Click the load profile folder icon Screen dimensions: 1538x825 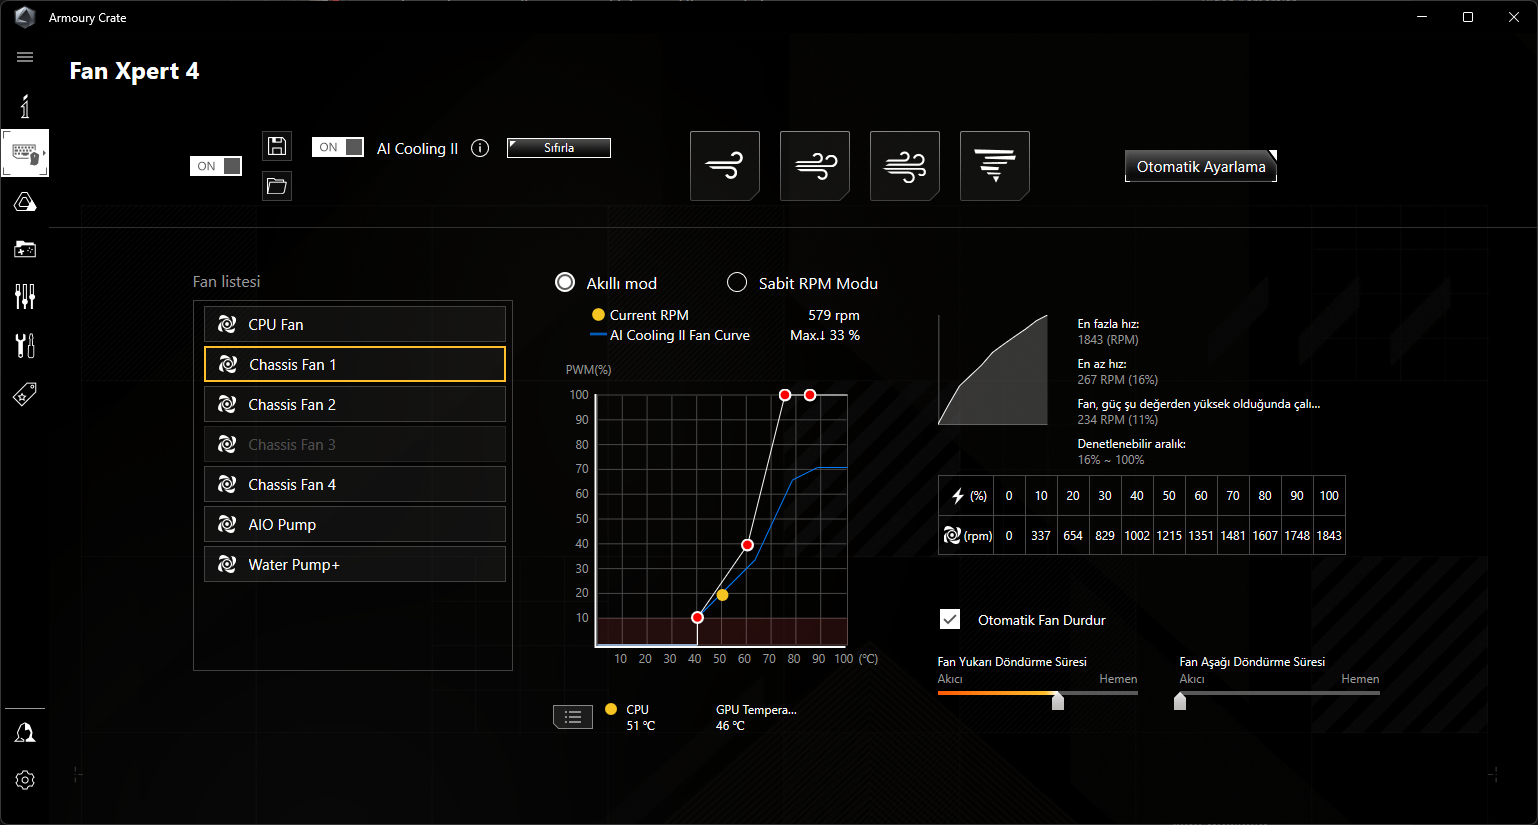277,186
